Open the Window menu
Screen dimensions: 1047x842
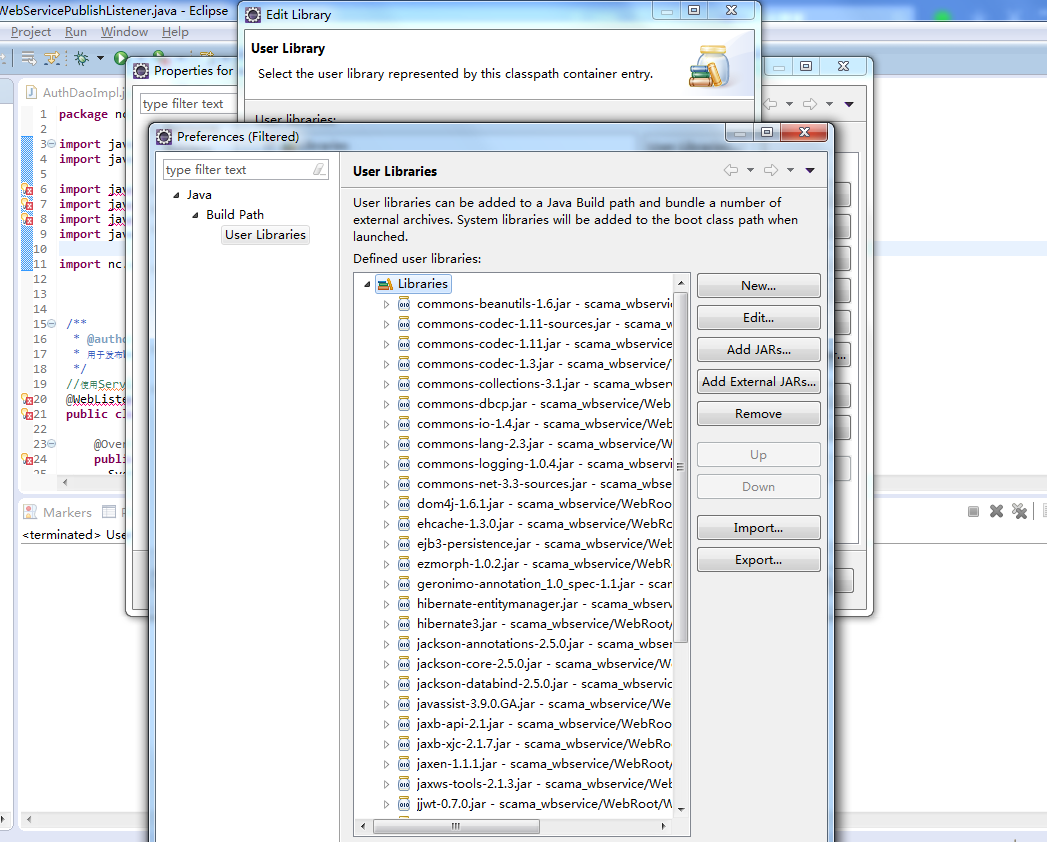(124, 32)
